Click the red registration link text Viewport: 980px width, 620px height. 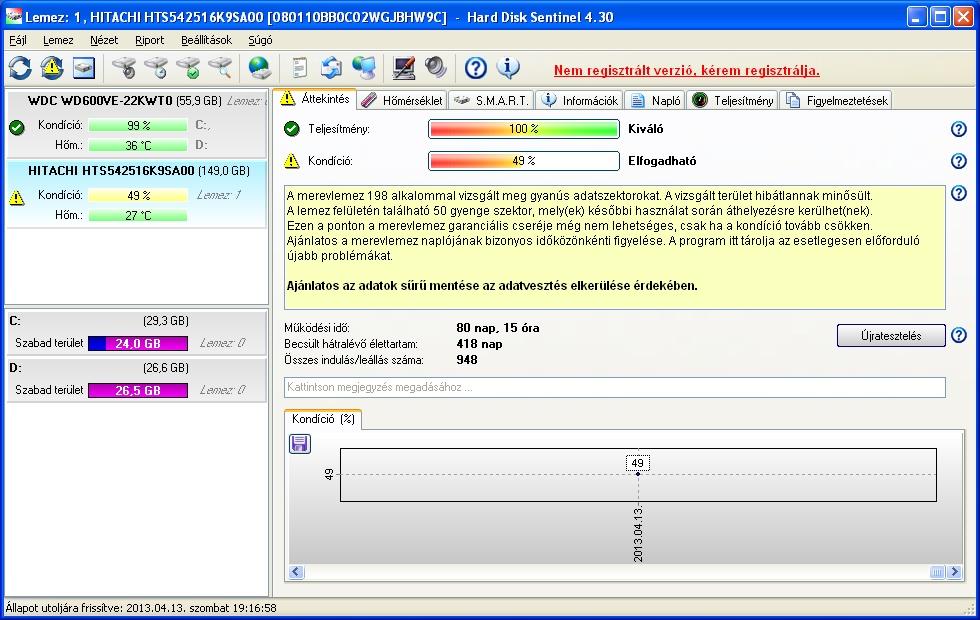(686, 71)
